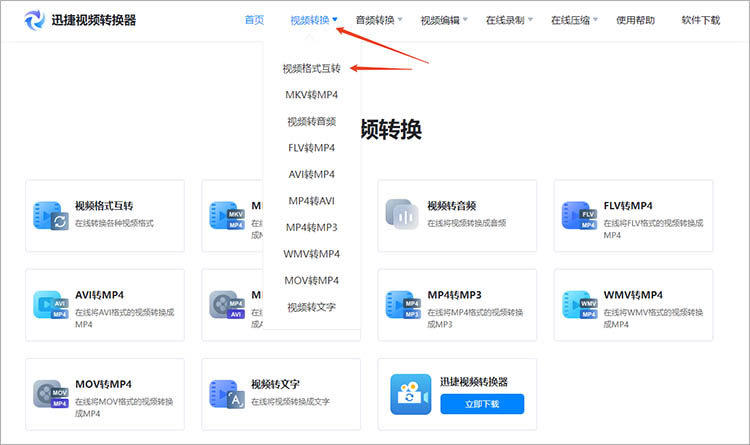Click the MP4转MP3 card icon
The image size is (750, 445).
tap(403, 305)
